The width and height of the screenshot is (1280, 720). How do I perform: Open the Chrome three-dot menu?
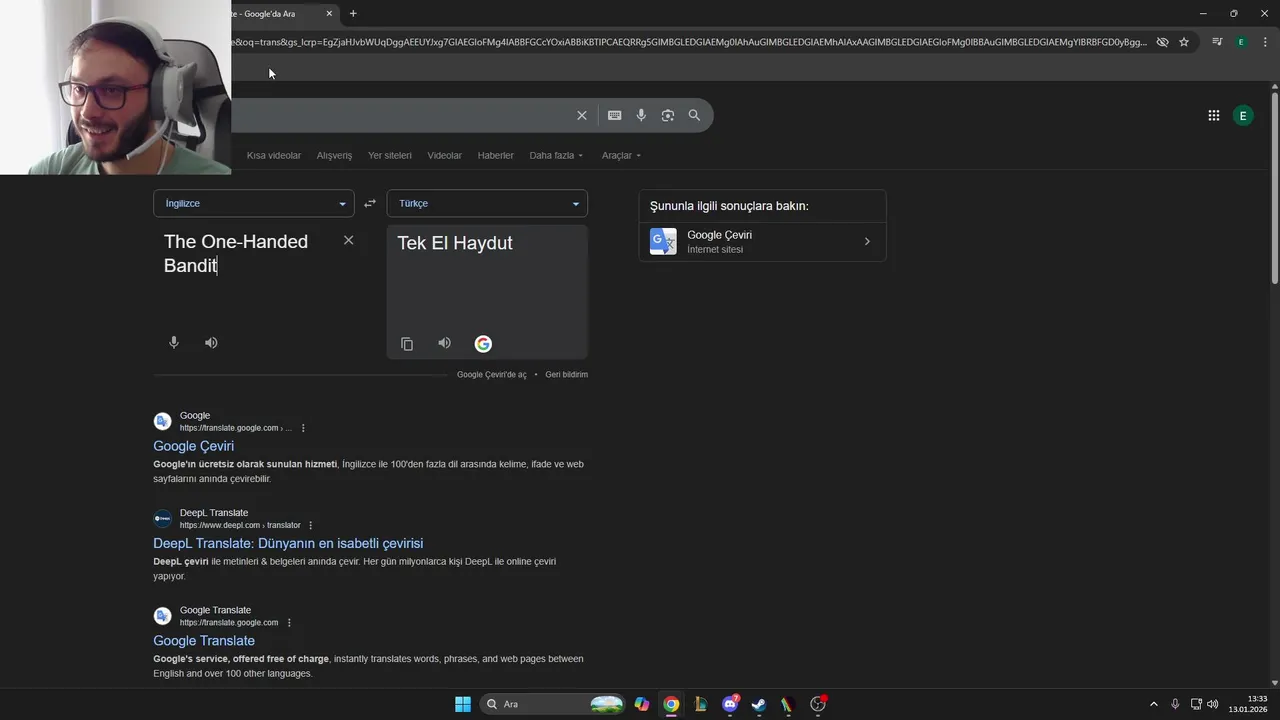point(1266,42)
